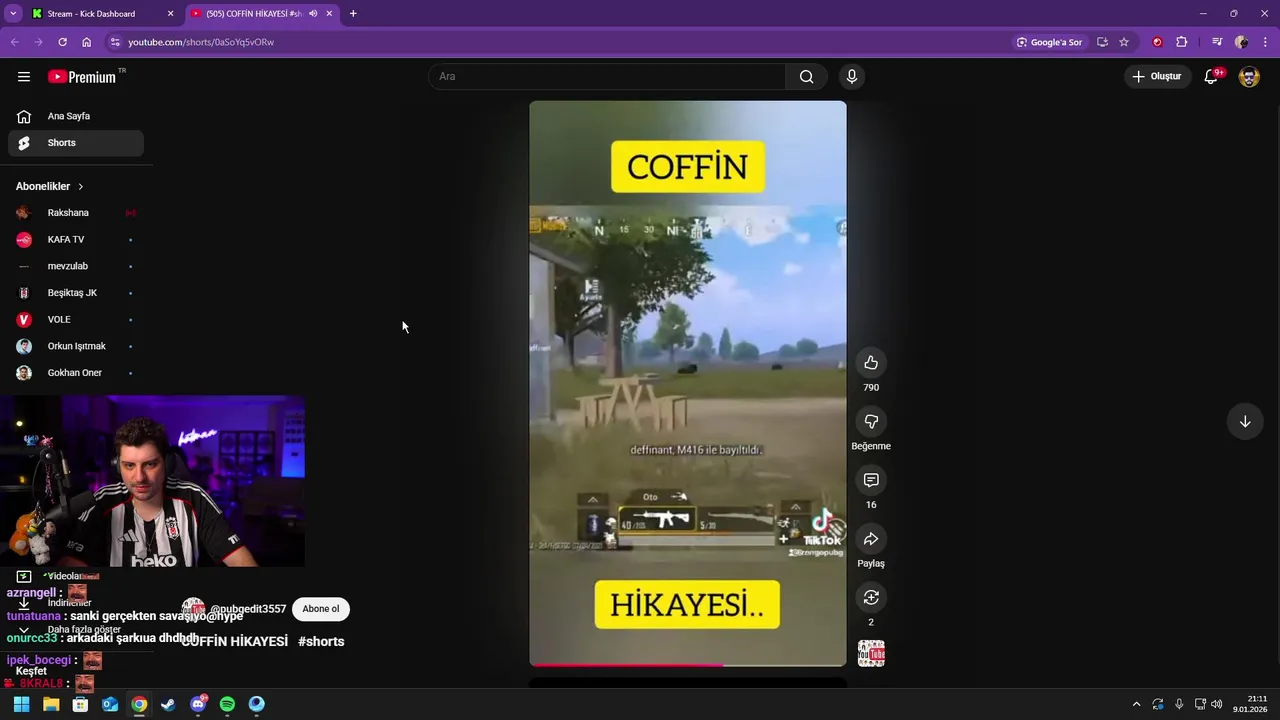Click the Oluştur create button
Screen dimensions: 1280x720
pyautogui.click(x=1157, y=77)
